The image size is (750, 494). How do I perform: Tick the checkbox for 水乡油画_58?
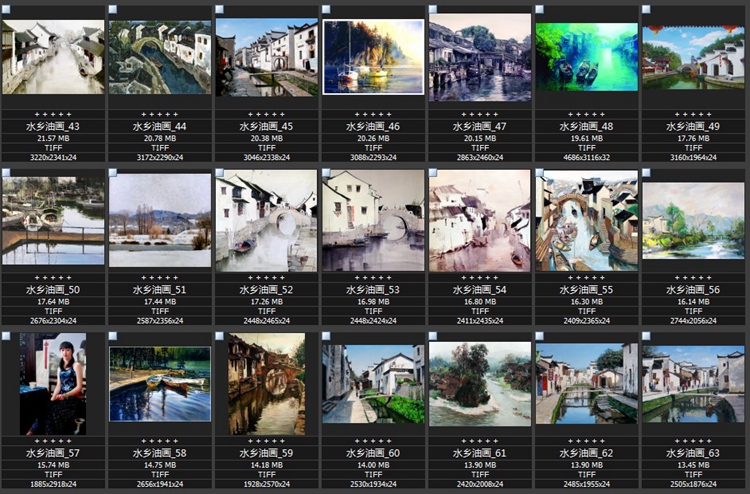(112, 336)
